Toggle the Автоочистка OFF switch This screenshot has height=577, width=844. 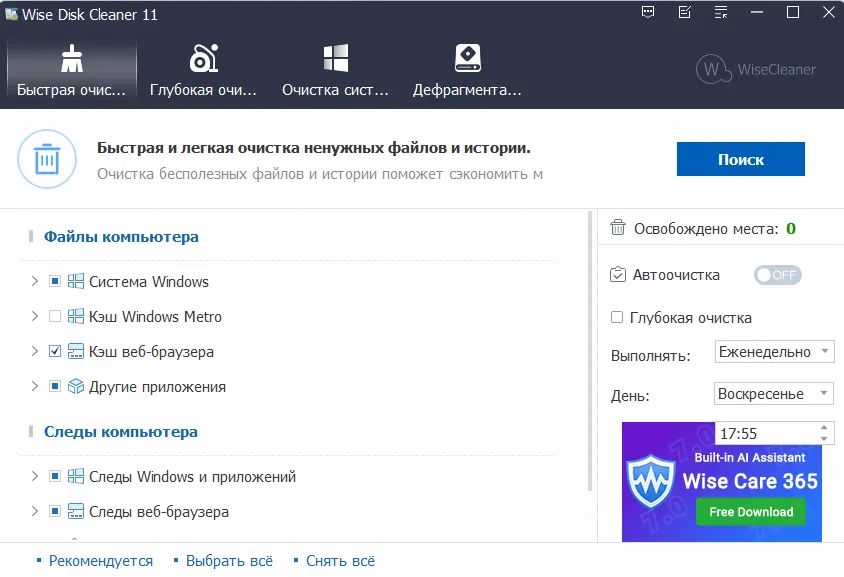[x=777, y=275]
